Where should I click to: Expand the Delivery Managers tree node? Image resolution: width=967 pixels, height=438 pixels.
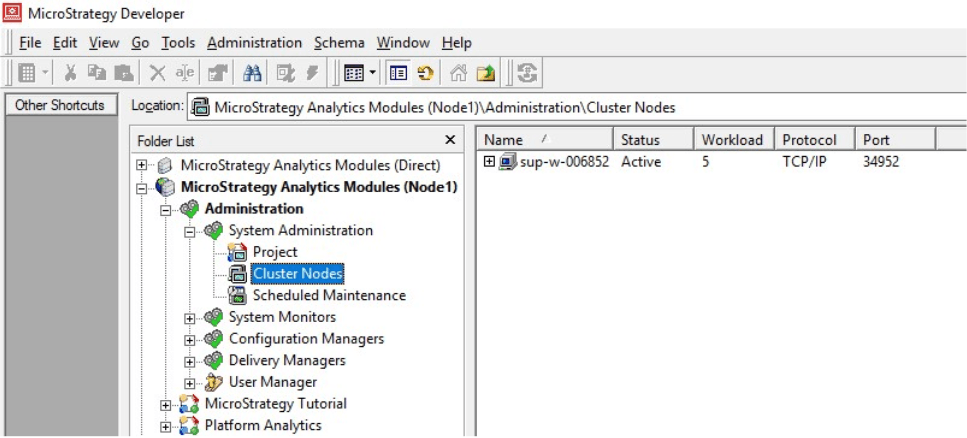pyautogui.click(x=190, y=362)
